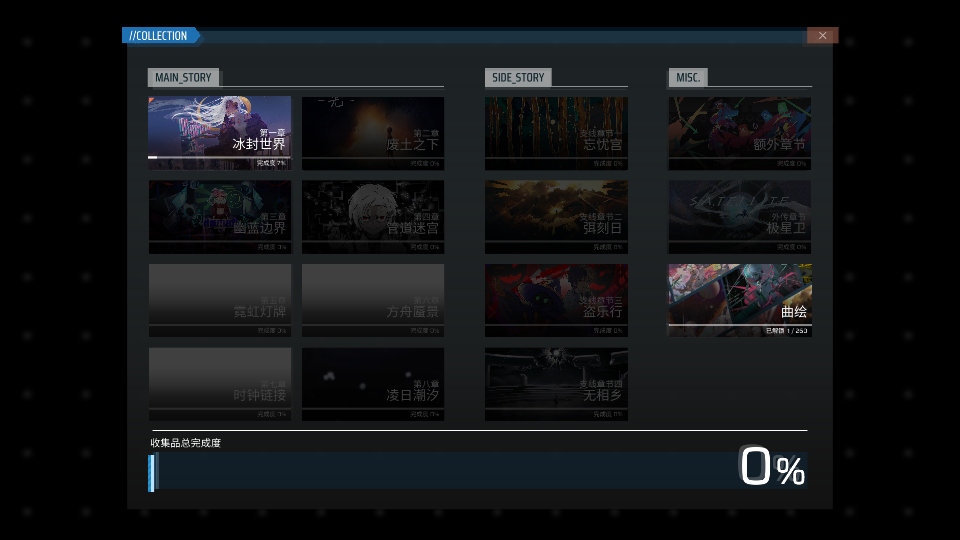Choose side story 无相乡 tile
Image resolution: width=960 pixels, height=540 pixels.
pos(556,384)
